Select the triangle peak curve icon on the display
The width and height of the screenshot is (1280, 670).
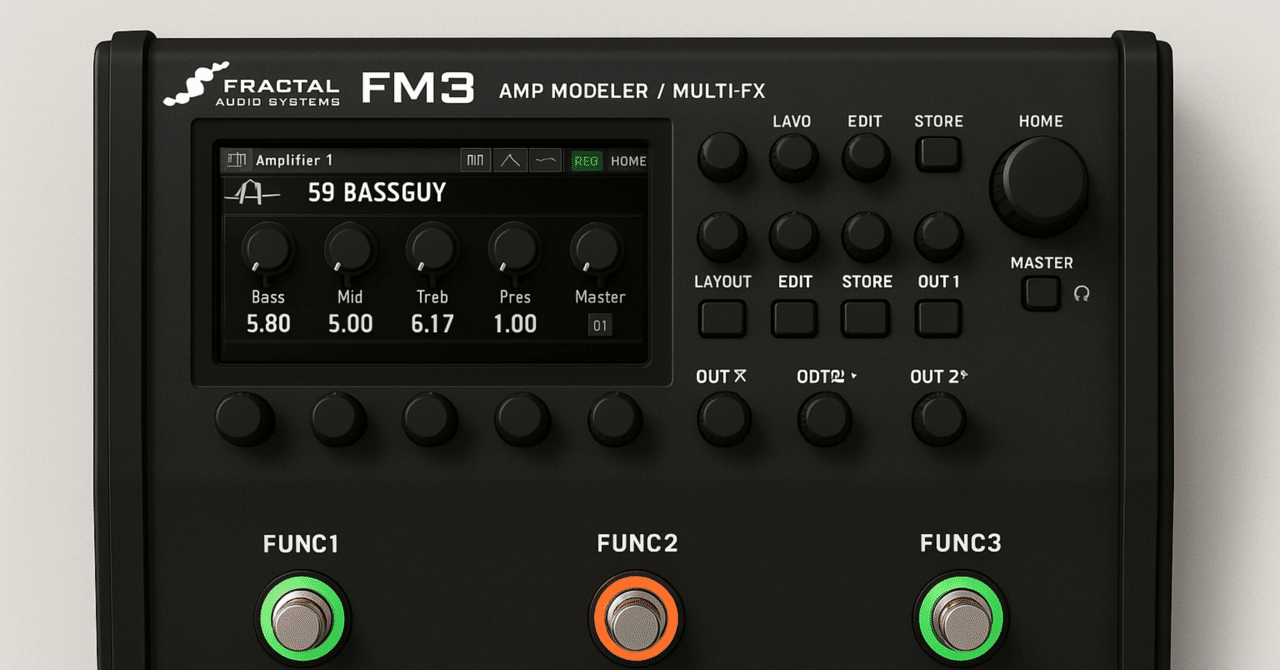(x=510, y=160)
